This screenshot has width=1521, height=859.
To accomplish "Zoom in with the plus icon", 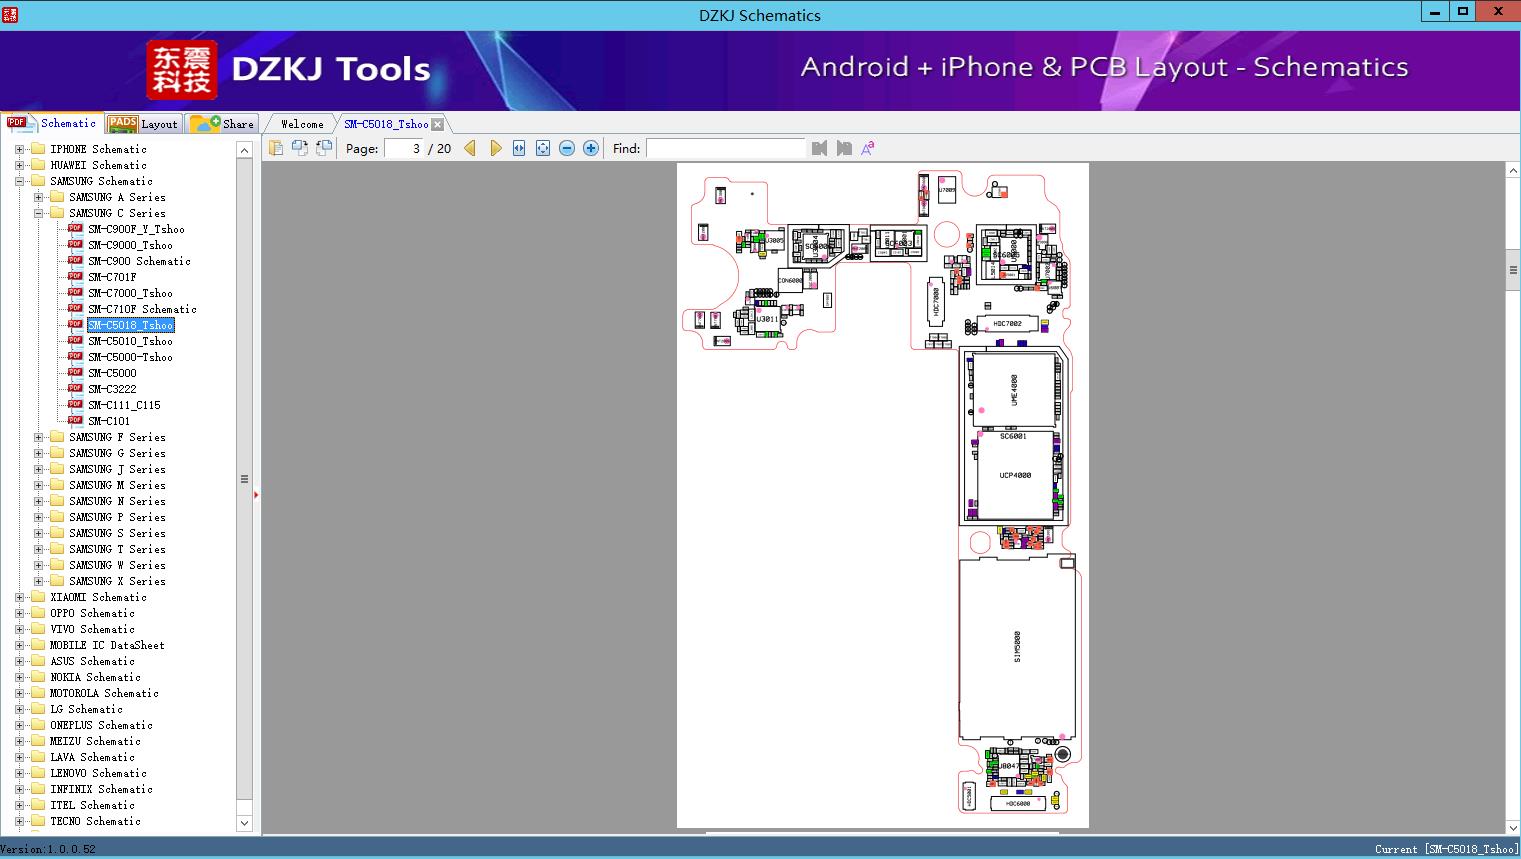I will point(591,148).
